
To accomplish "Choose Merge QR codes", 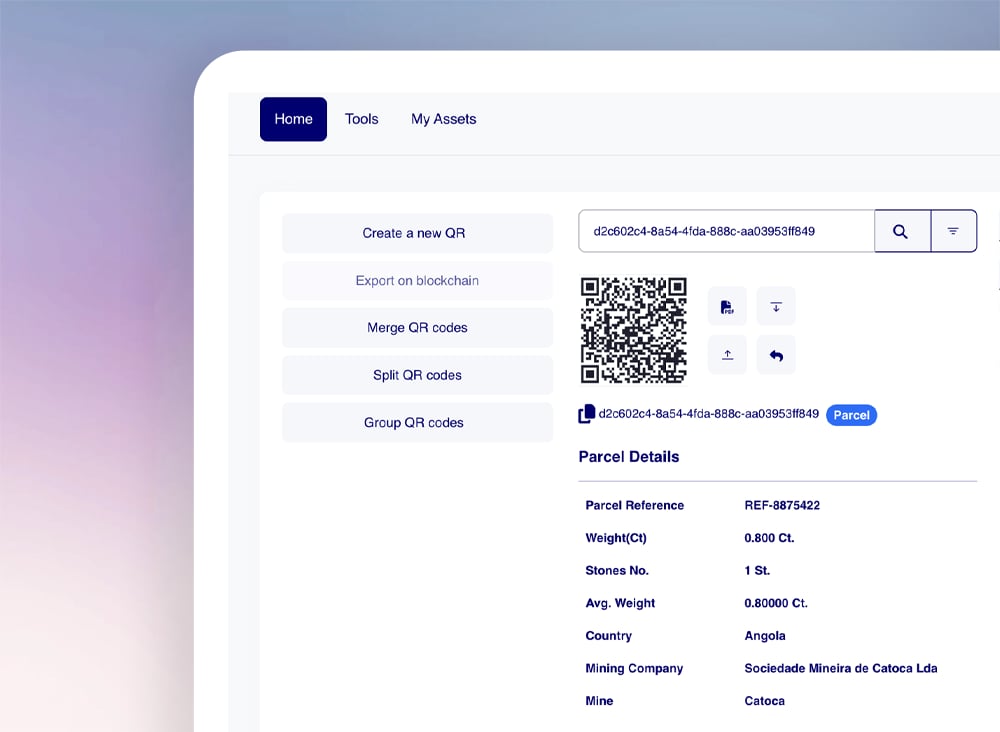I will [x=417, y=328].
